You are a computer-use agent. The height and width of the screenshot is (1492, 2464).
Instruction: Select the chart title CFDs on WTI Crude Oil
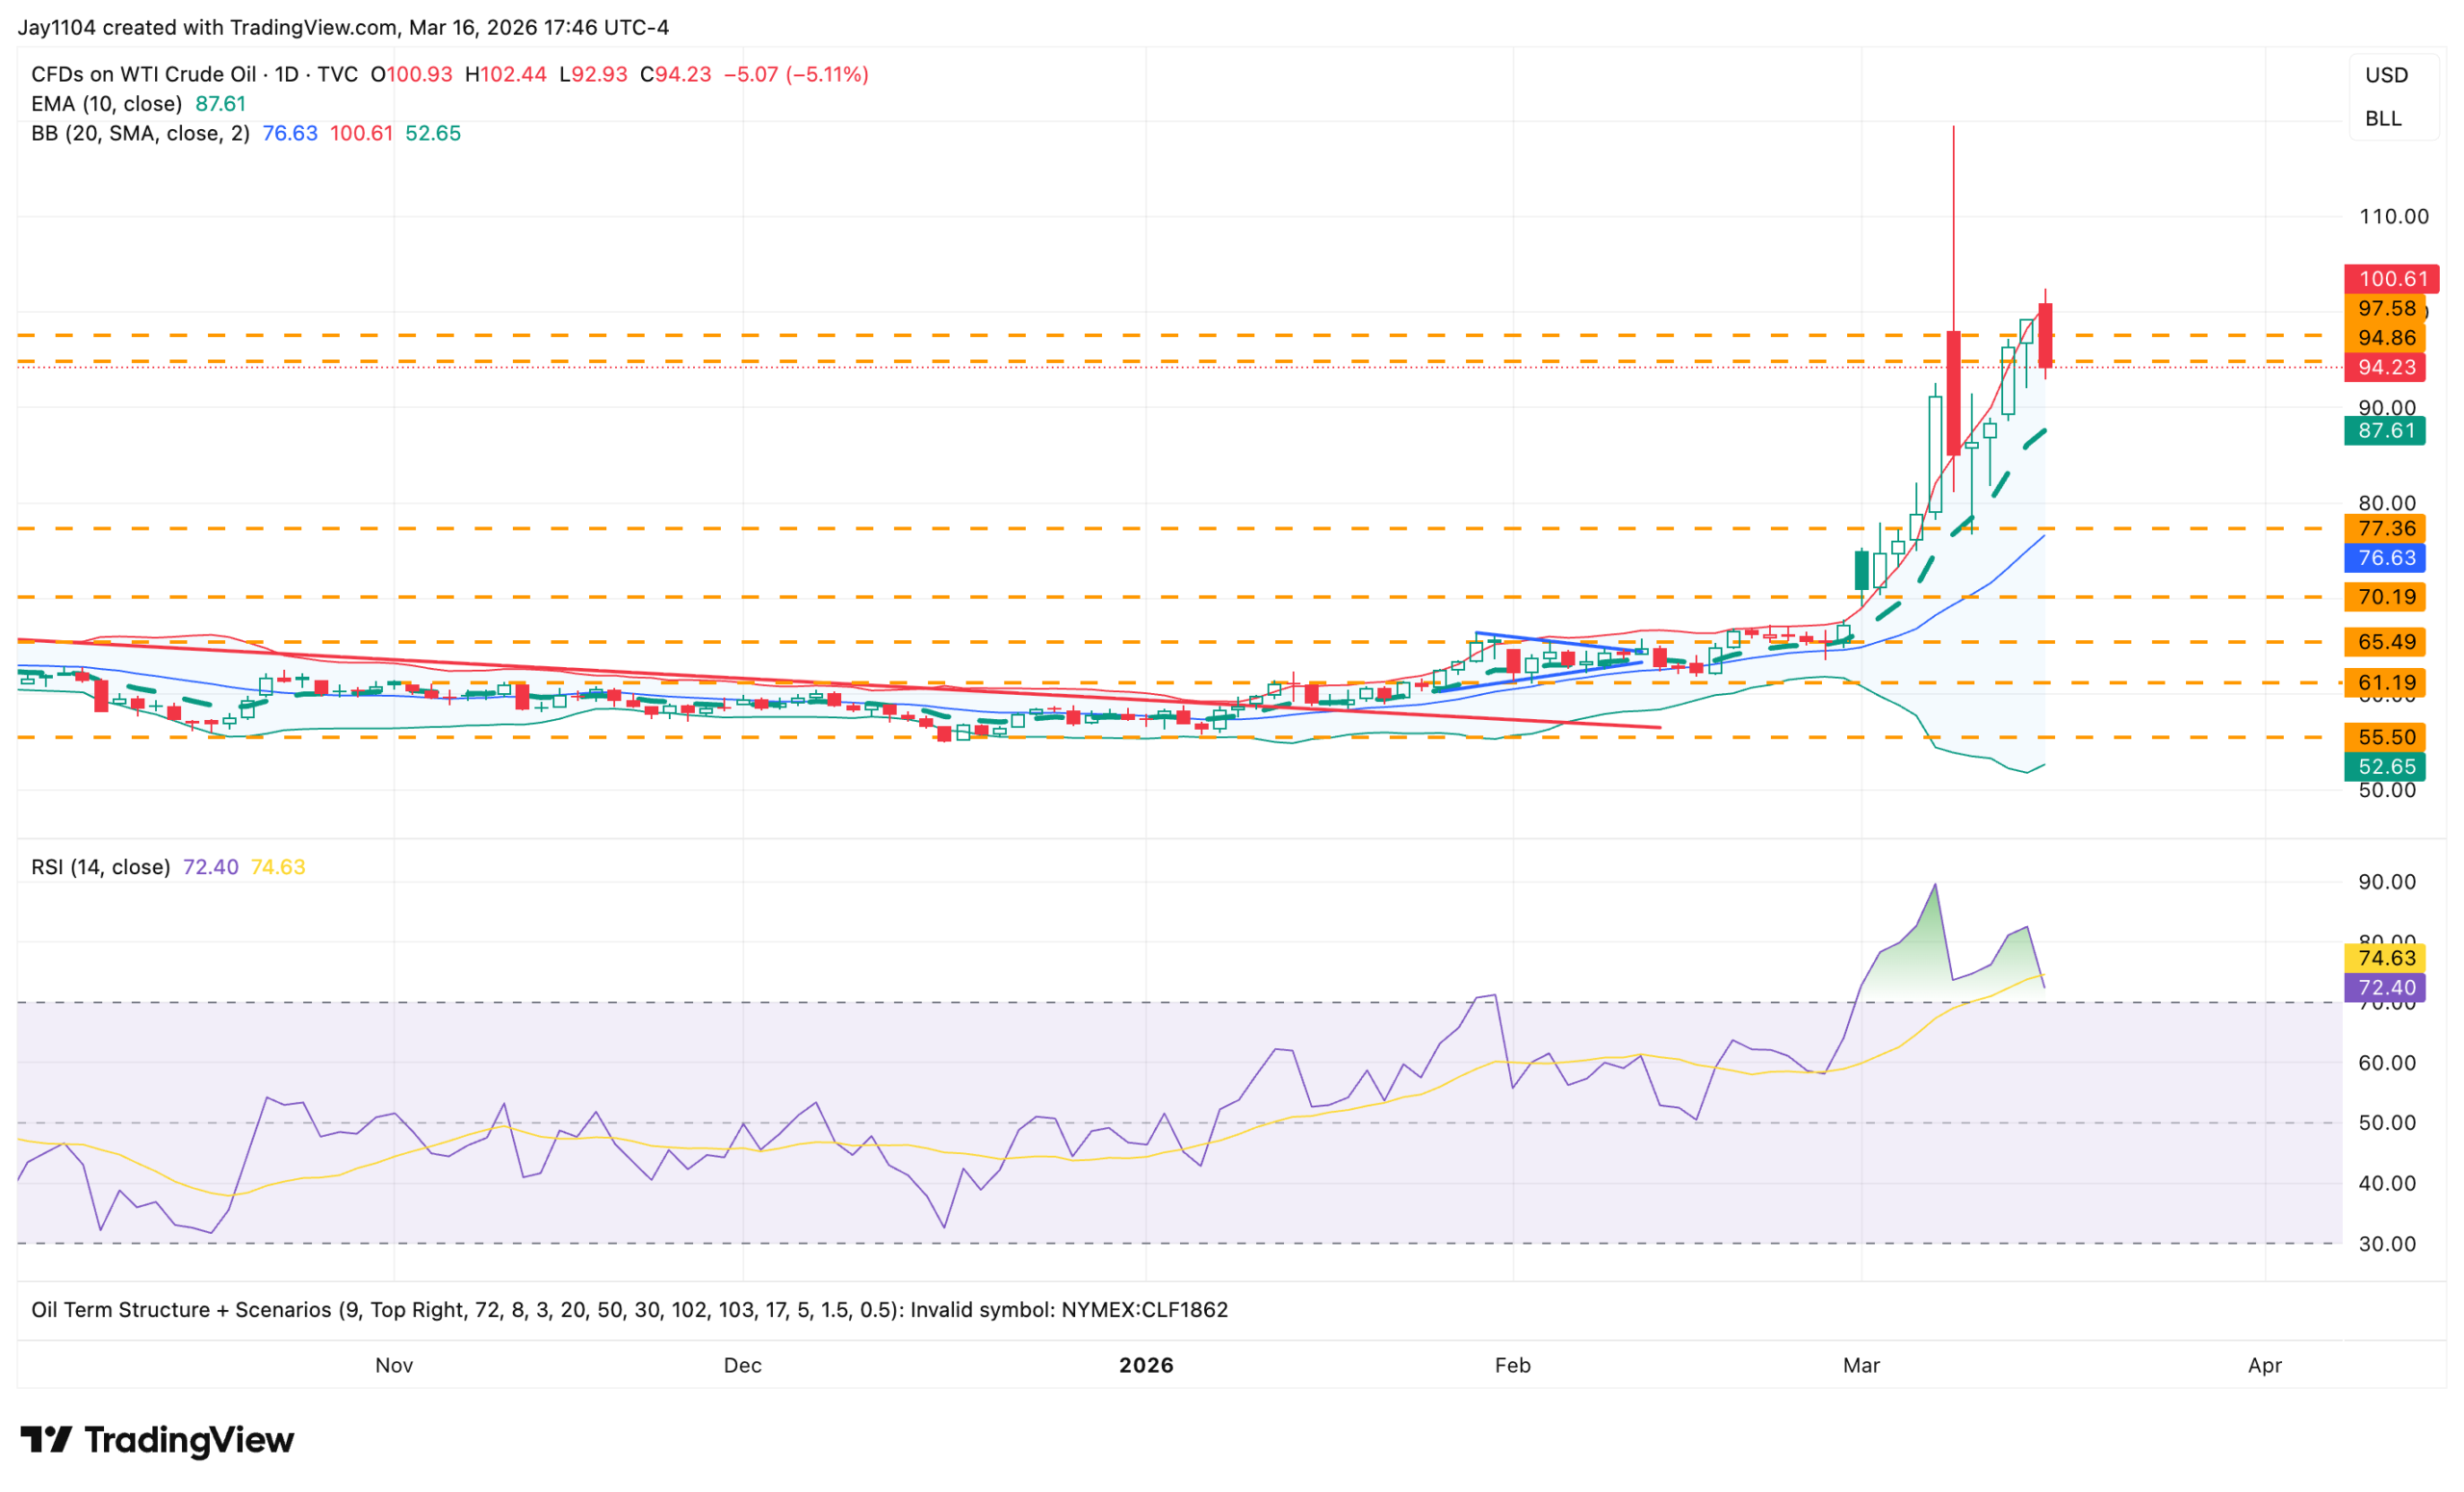[144, 75]
